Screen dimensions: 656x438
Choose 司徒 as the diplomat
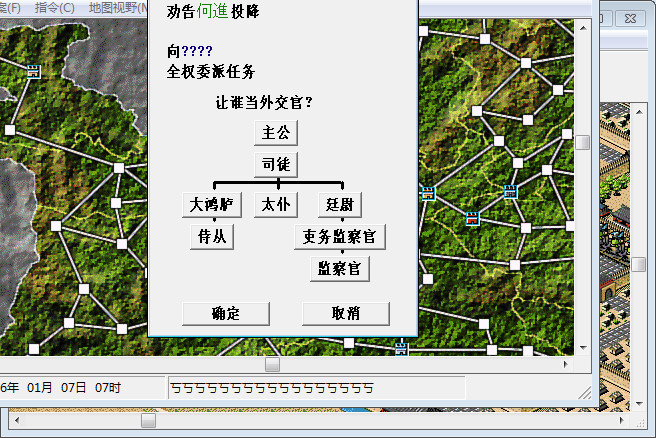coord(276,164)
